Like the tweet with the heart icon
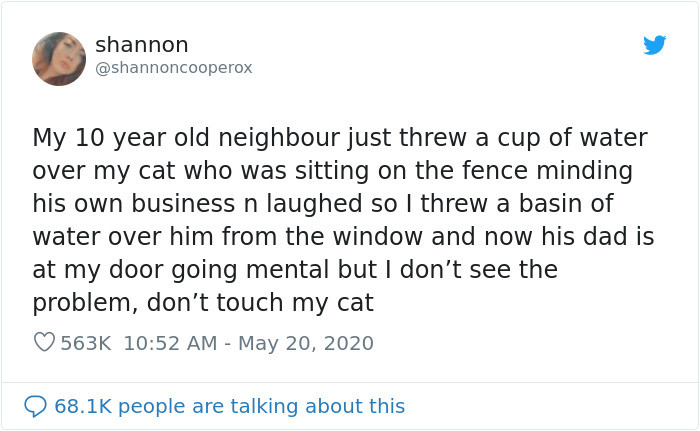This screenshot has width=700, height=431. point(44,343)
